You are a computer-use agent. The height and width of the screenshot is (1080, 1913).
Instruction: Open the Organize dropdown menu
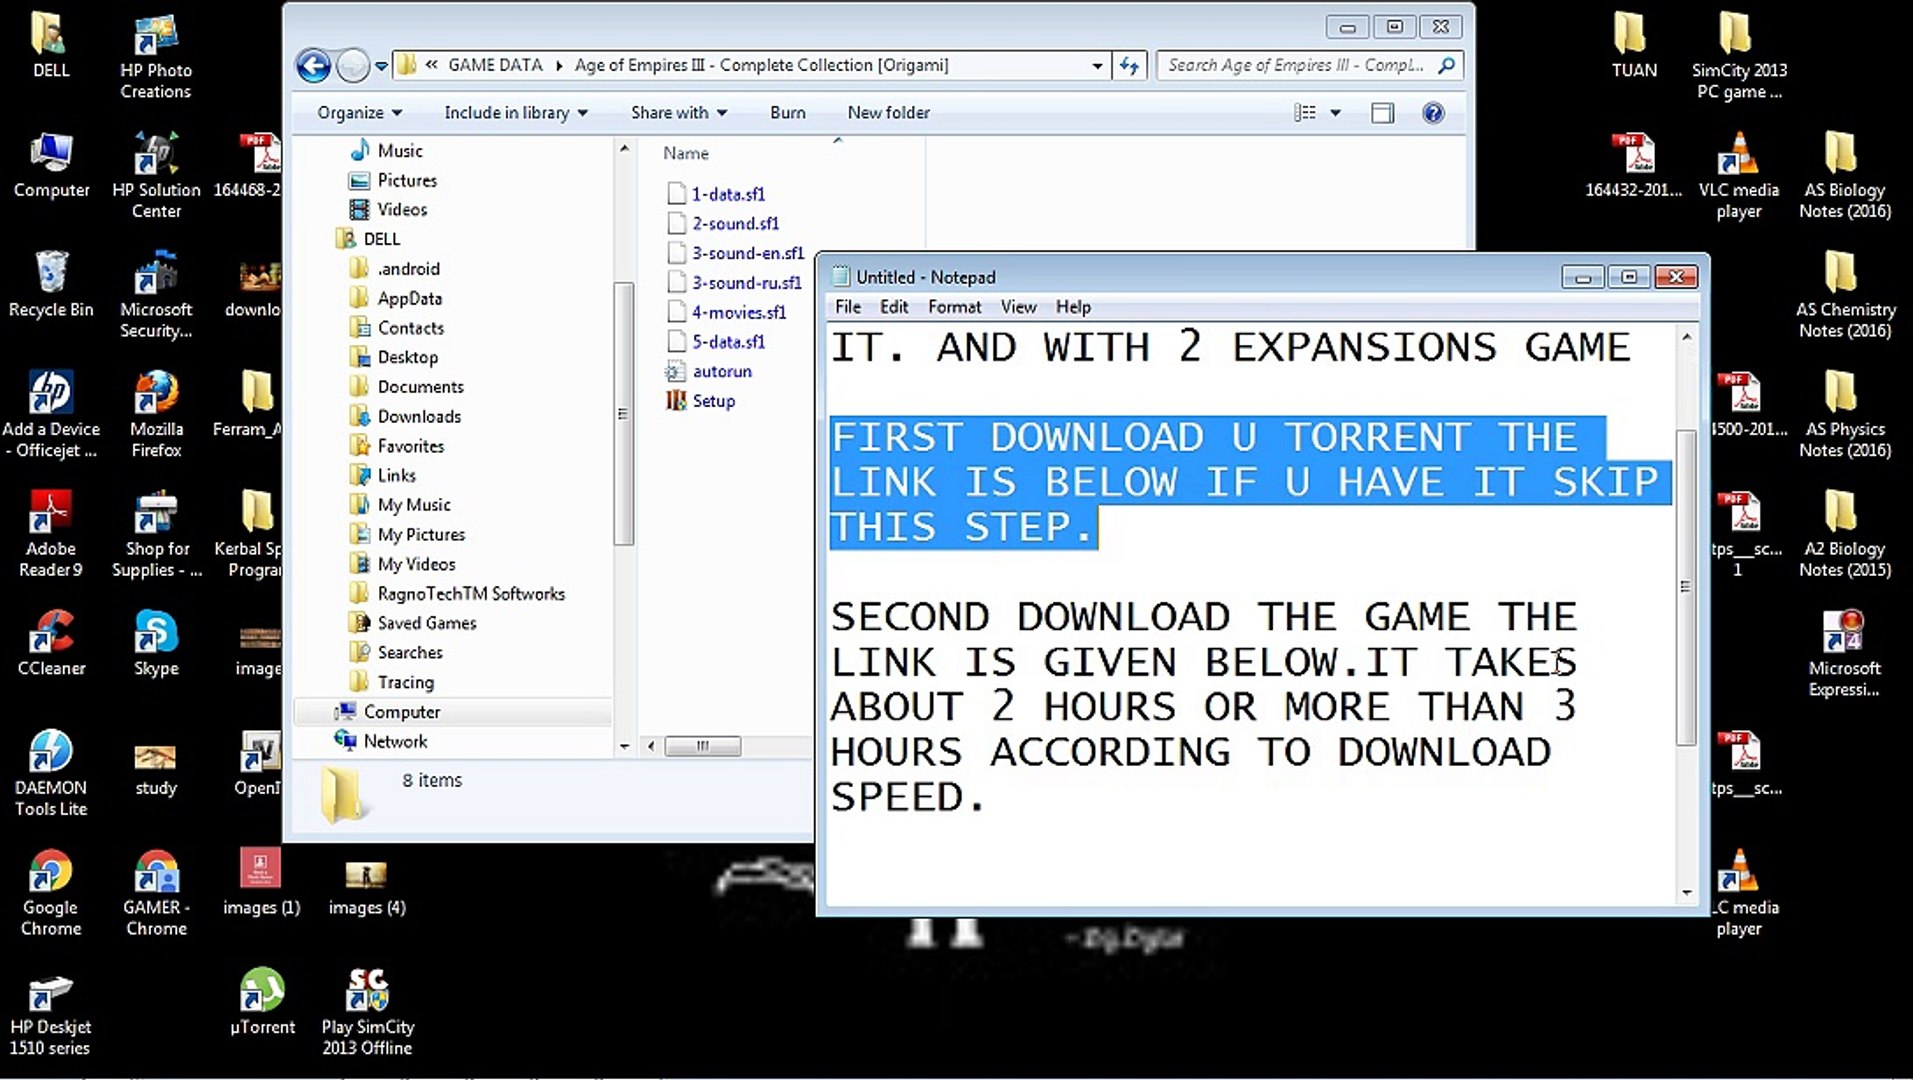click(x=359, y=113)
